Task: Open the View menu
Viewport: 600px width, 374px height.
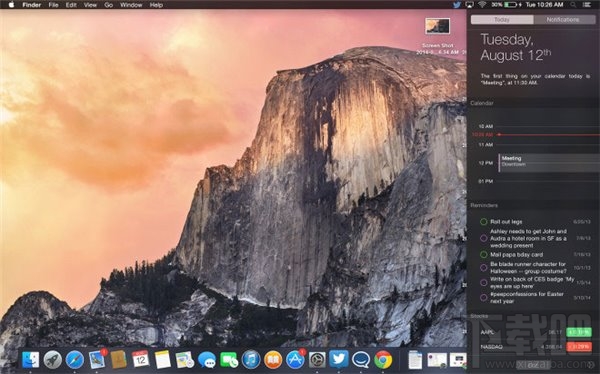Action: click(90, 5)
